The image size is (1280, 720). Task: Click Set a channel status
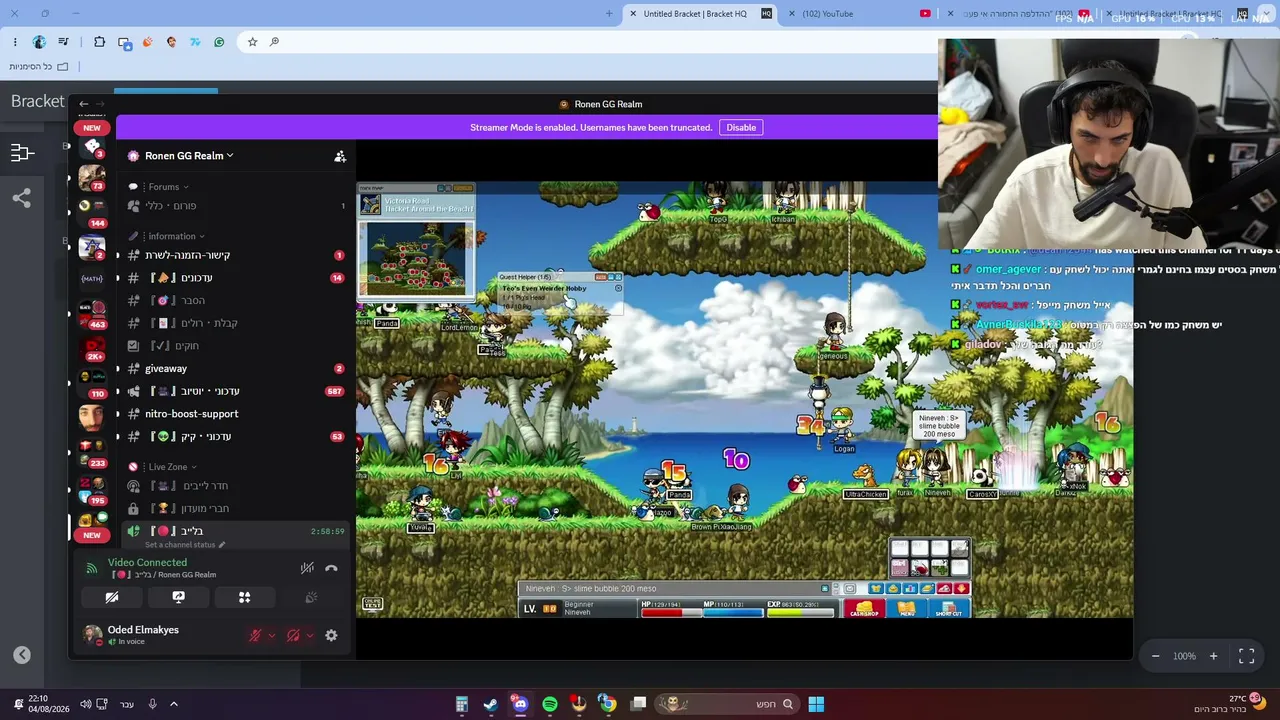point(185,545)
